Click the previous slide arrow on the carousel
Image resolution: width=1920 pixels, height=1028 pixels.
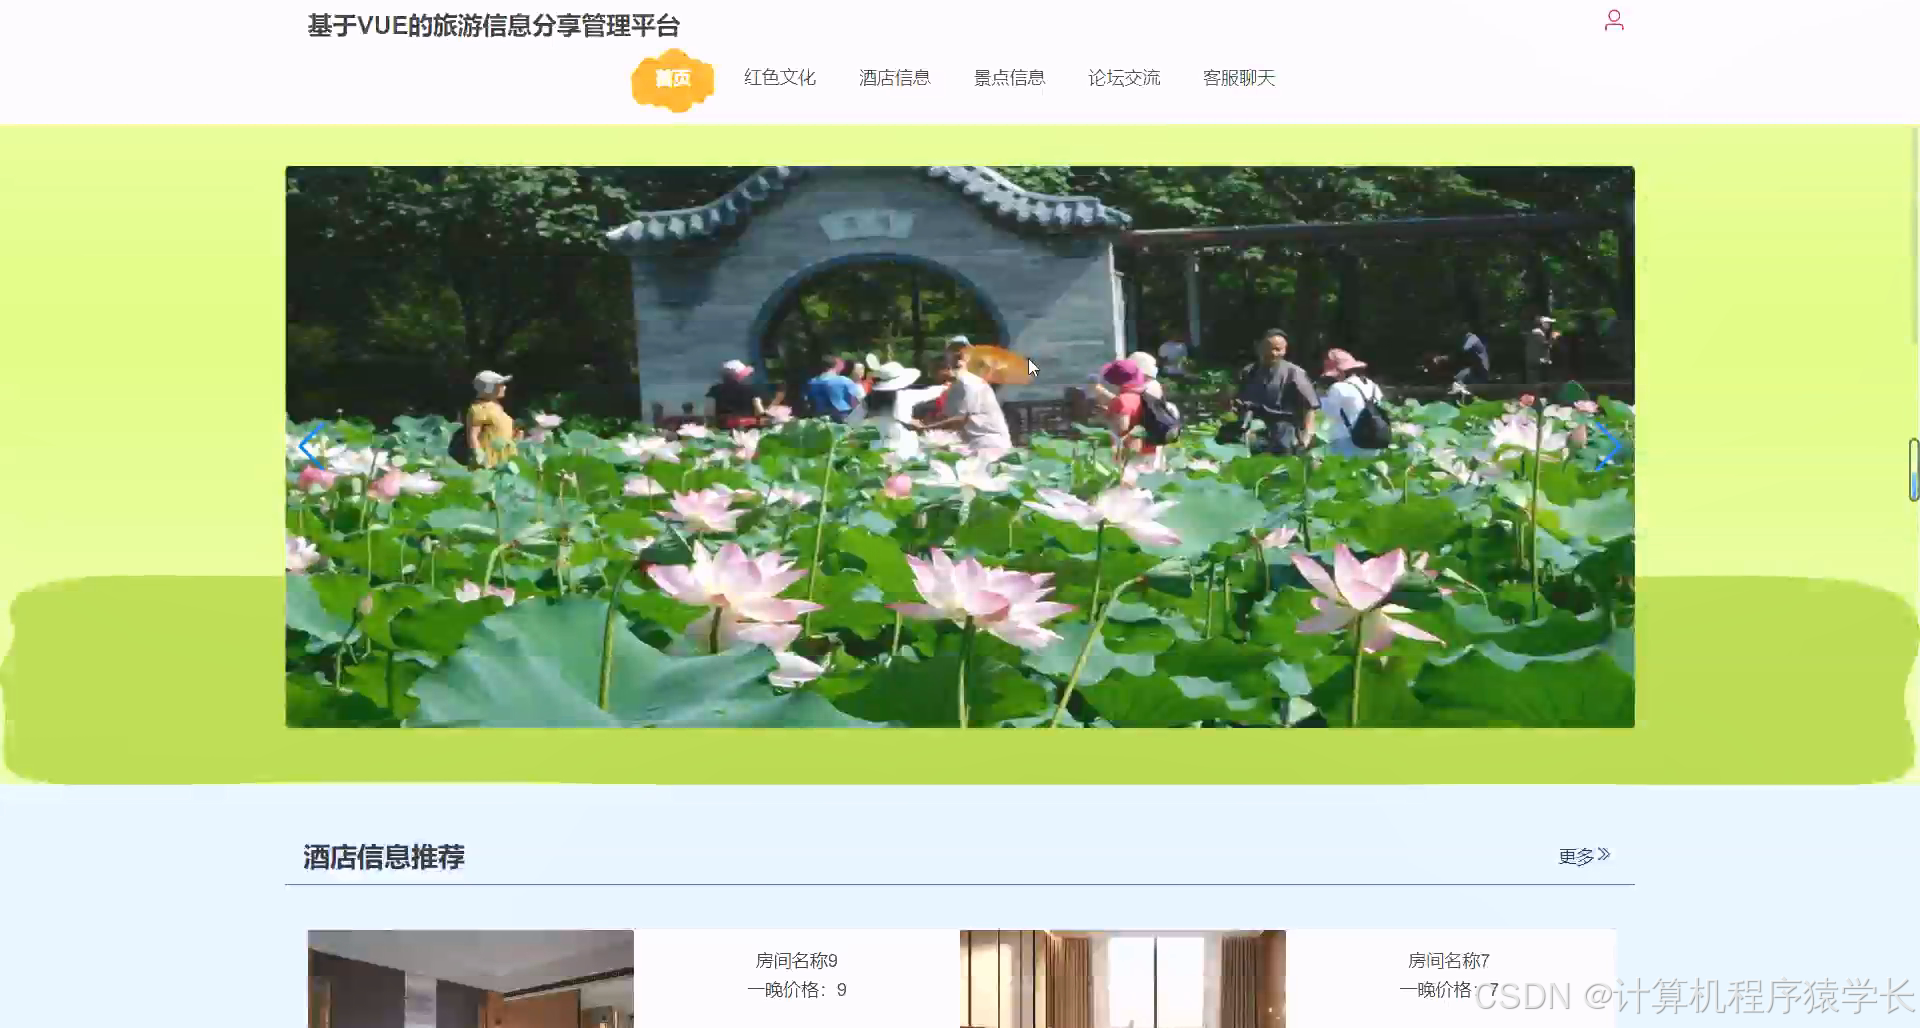coord(312,447)
